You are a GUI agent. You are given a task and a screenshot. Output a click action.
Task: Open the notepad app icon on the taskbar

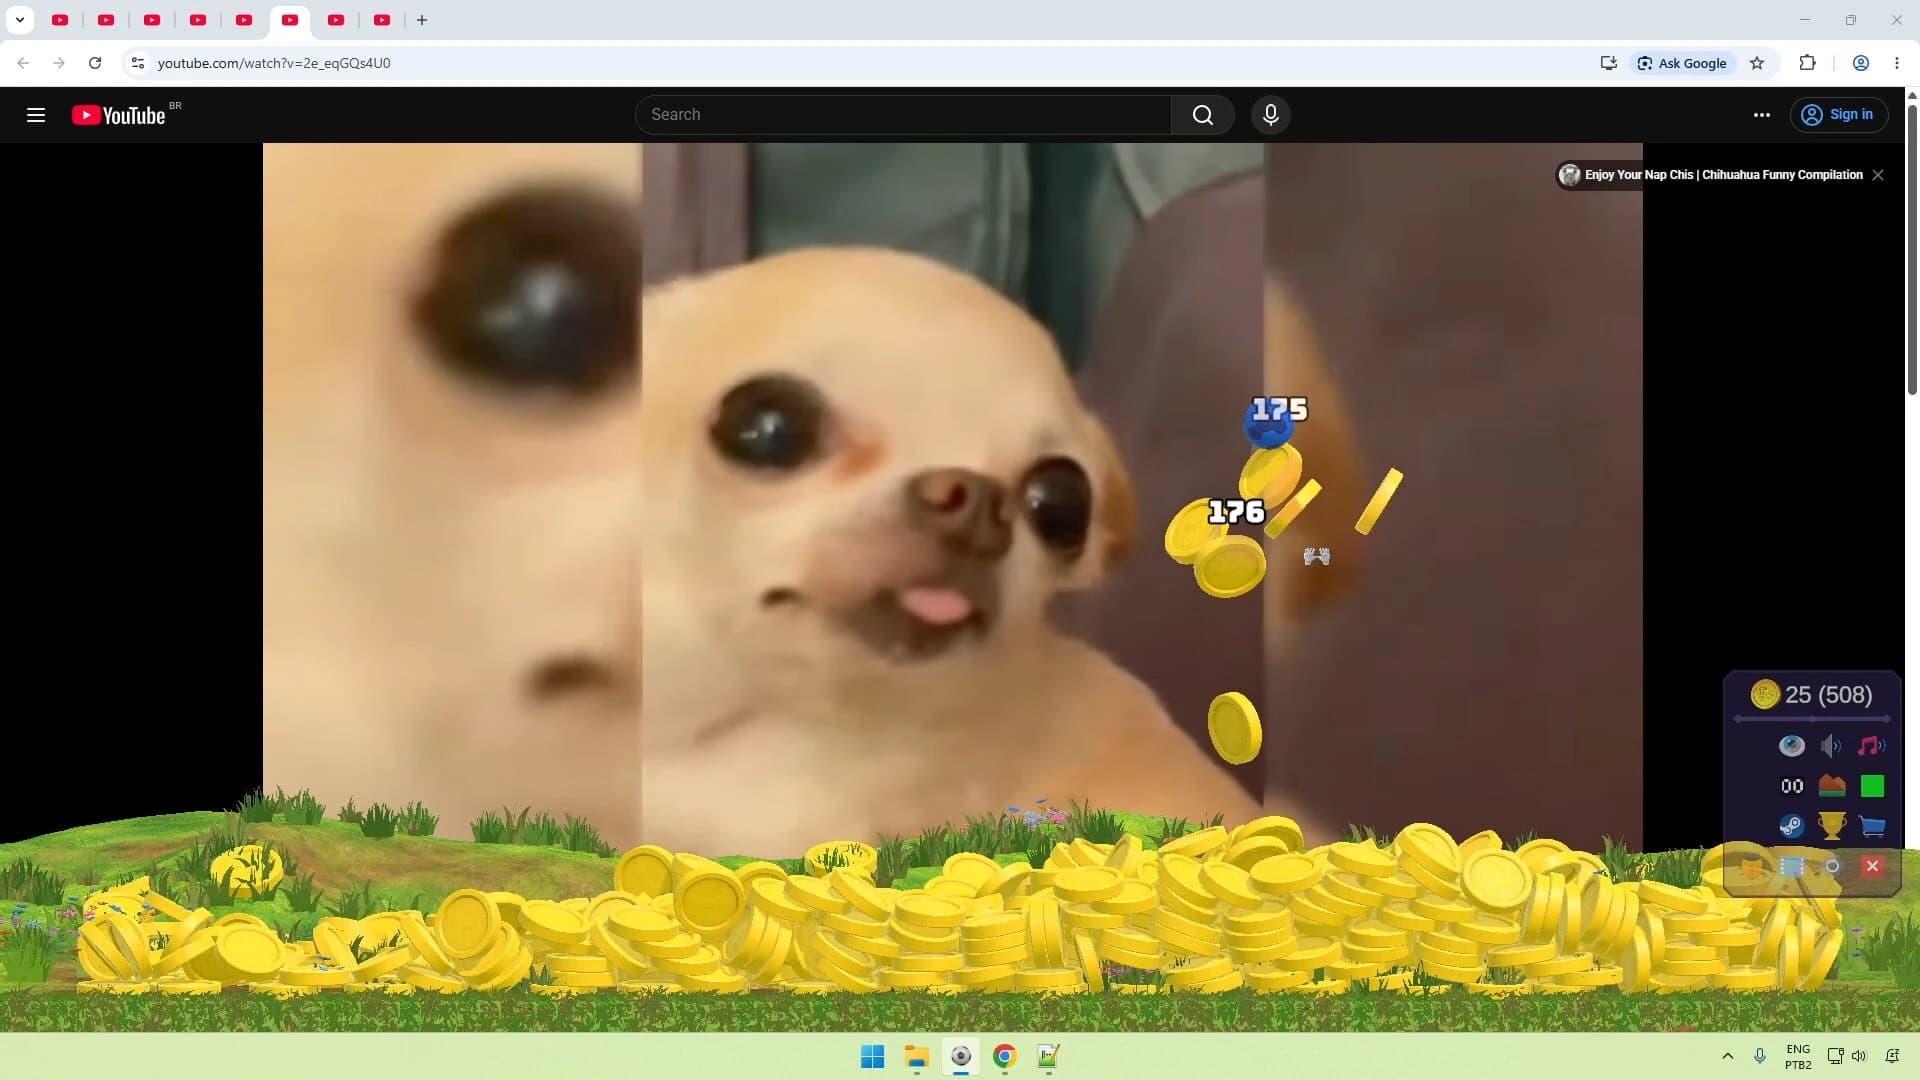point(1048,1056)
